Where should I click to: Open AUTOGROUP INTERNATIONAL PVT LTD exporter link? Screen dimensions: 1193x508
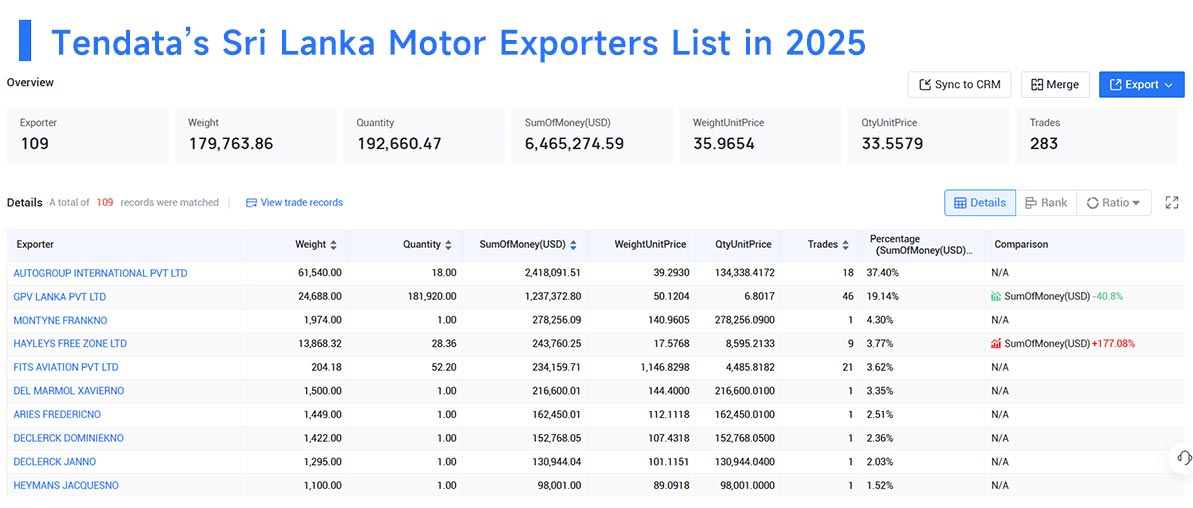pyautogui.click(x=100, y=273)
